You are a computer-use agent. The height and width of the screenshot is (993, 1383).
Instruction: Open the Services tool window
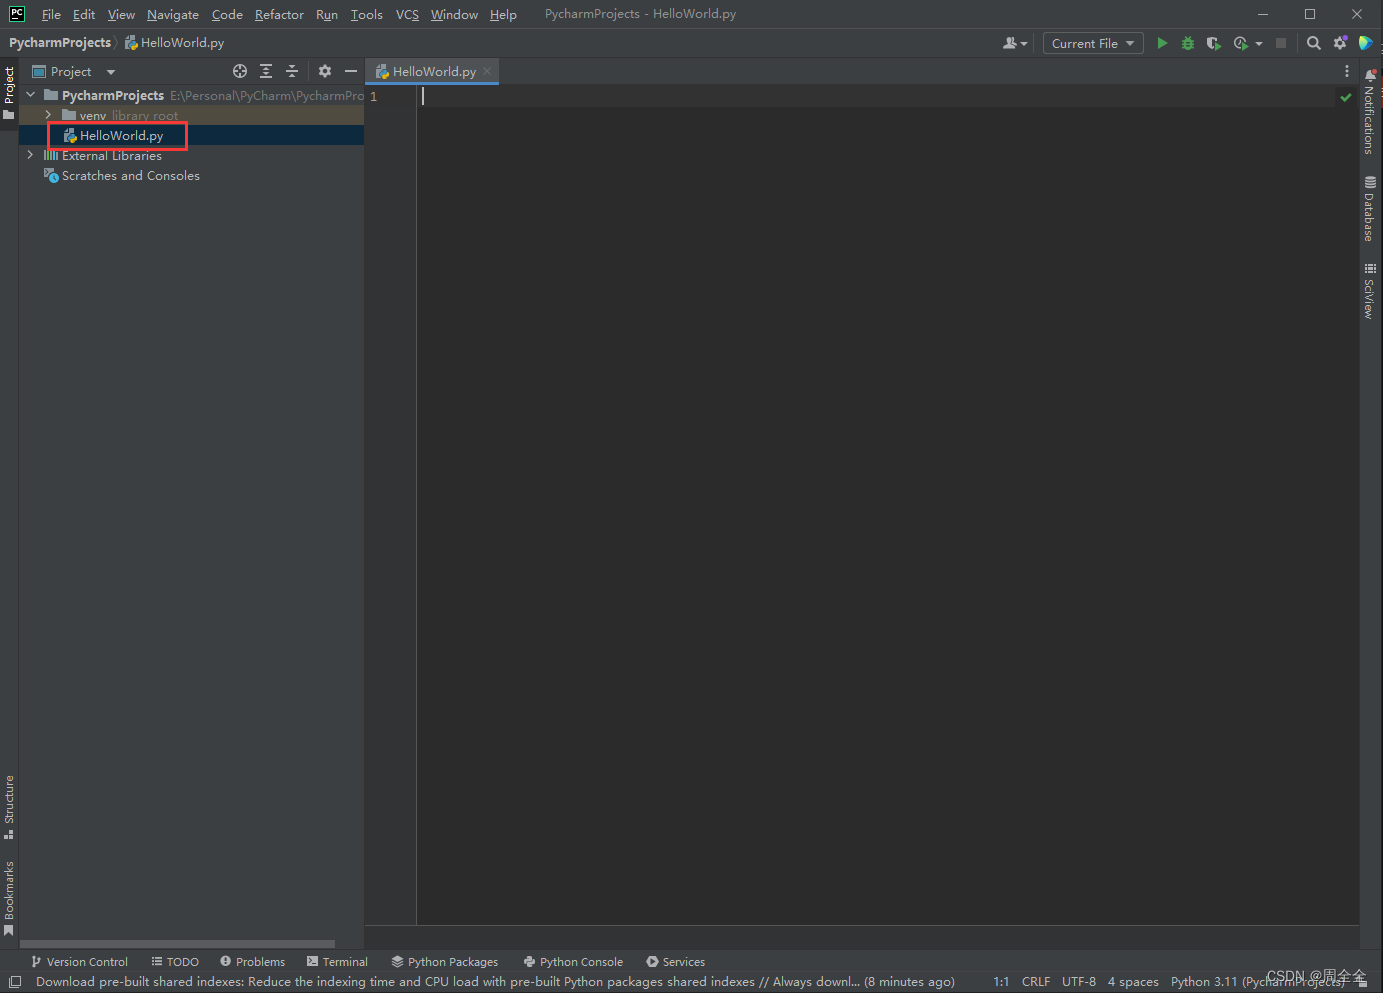[676, 962]
